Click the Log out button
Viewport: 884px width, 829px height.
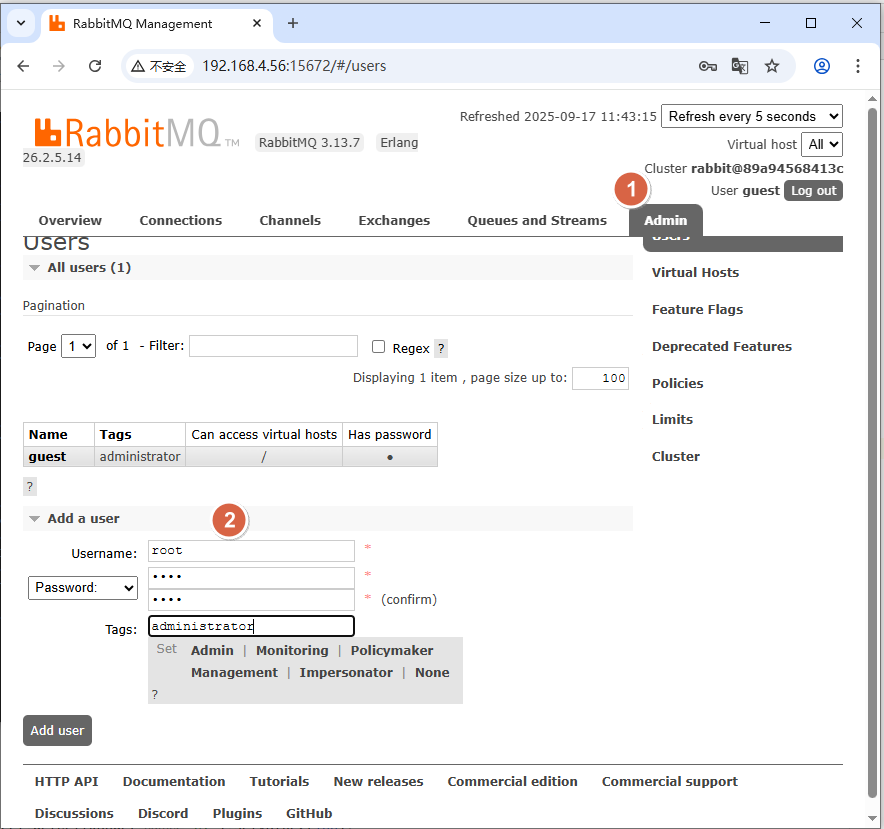click(x=813, y=191)
